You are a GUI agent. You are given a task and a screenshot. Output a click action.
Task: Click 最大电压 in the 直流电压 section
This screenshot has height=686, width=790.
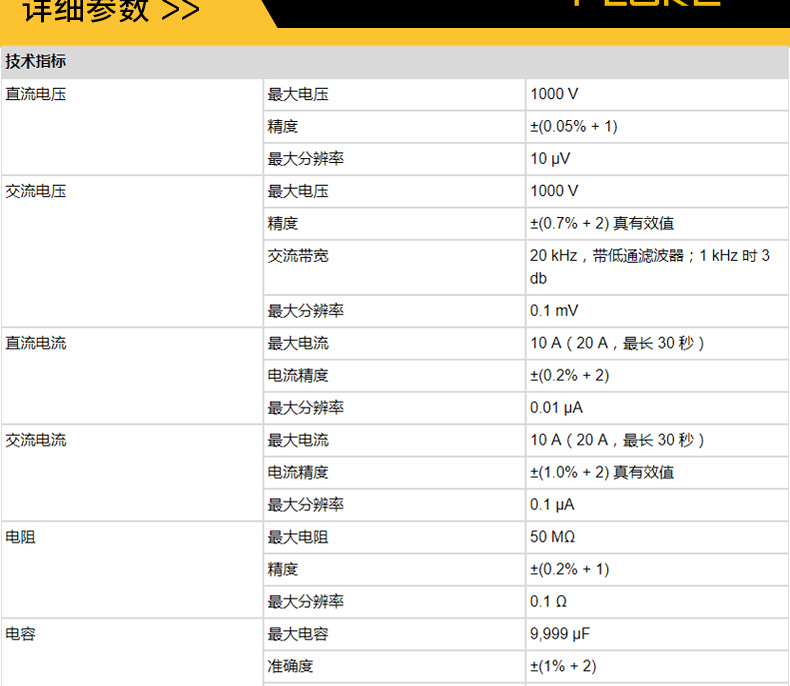click(298, 94)
